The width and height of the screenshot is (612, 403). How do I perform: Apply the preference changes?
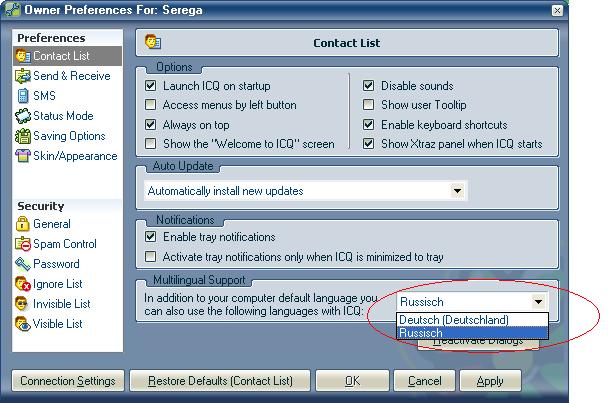490,381
